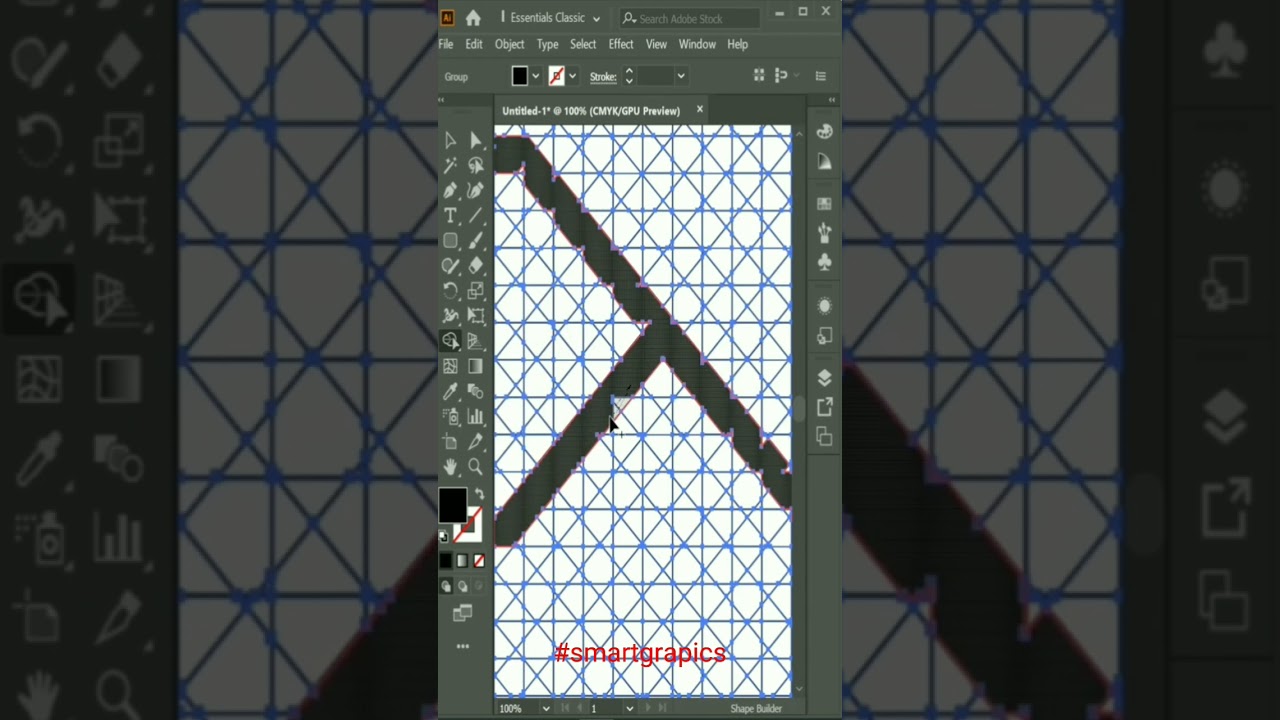
Task: Select the Free Transform tool
Action: (x=476, y=316)
